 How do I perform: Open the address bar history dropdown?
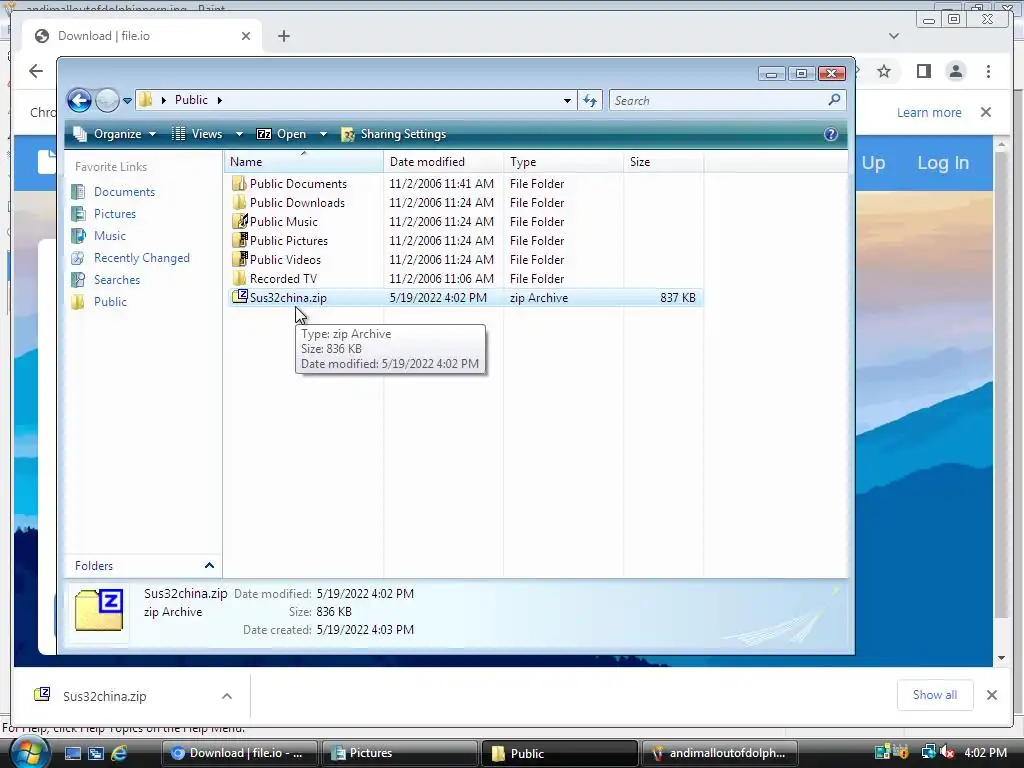point(567,101)
